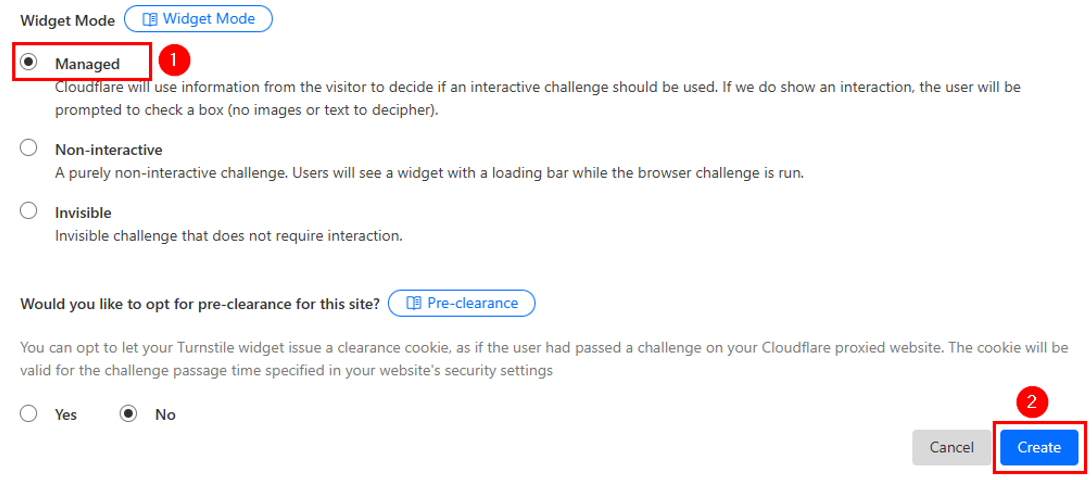This screenshot has width=1092, height=480.
Task: Click the book icon in Widget Mode button
Action: coord(150,19)
